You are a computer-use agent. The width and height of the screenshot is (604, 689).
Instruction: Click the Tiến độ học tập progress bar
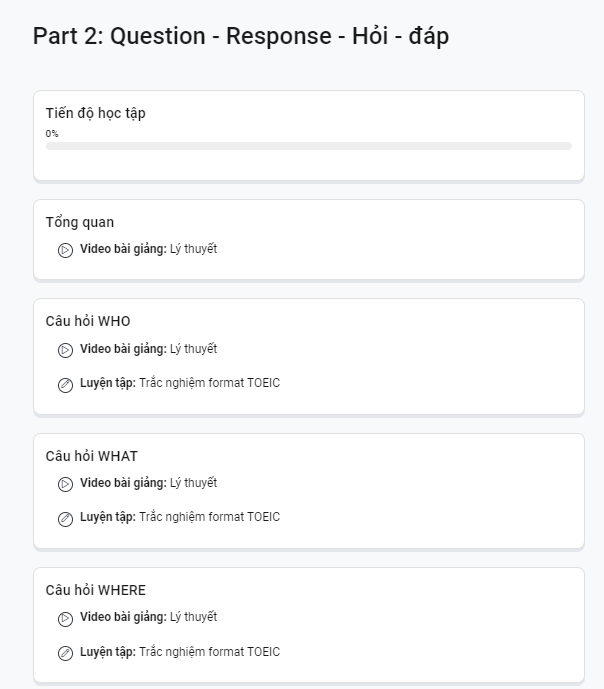[309, 146]
